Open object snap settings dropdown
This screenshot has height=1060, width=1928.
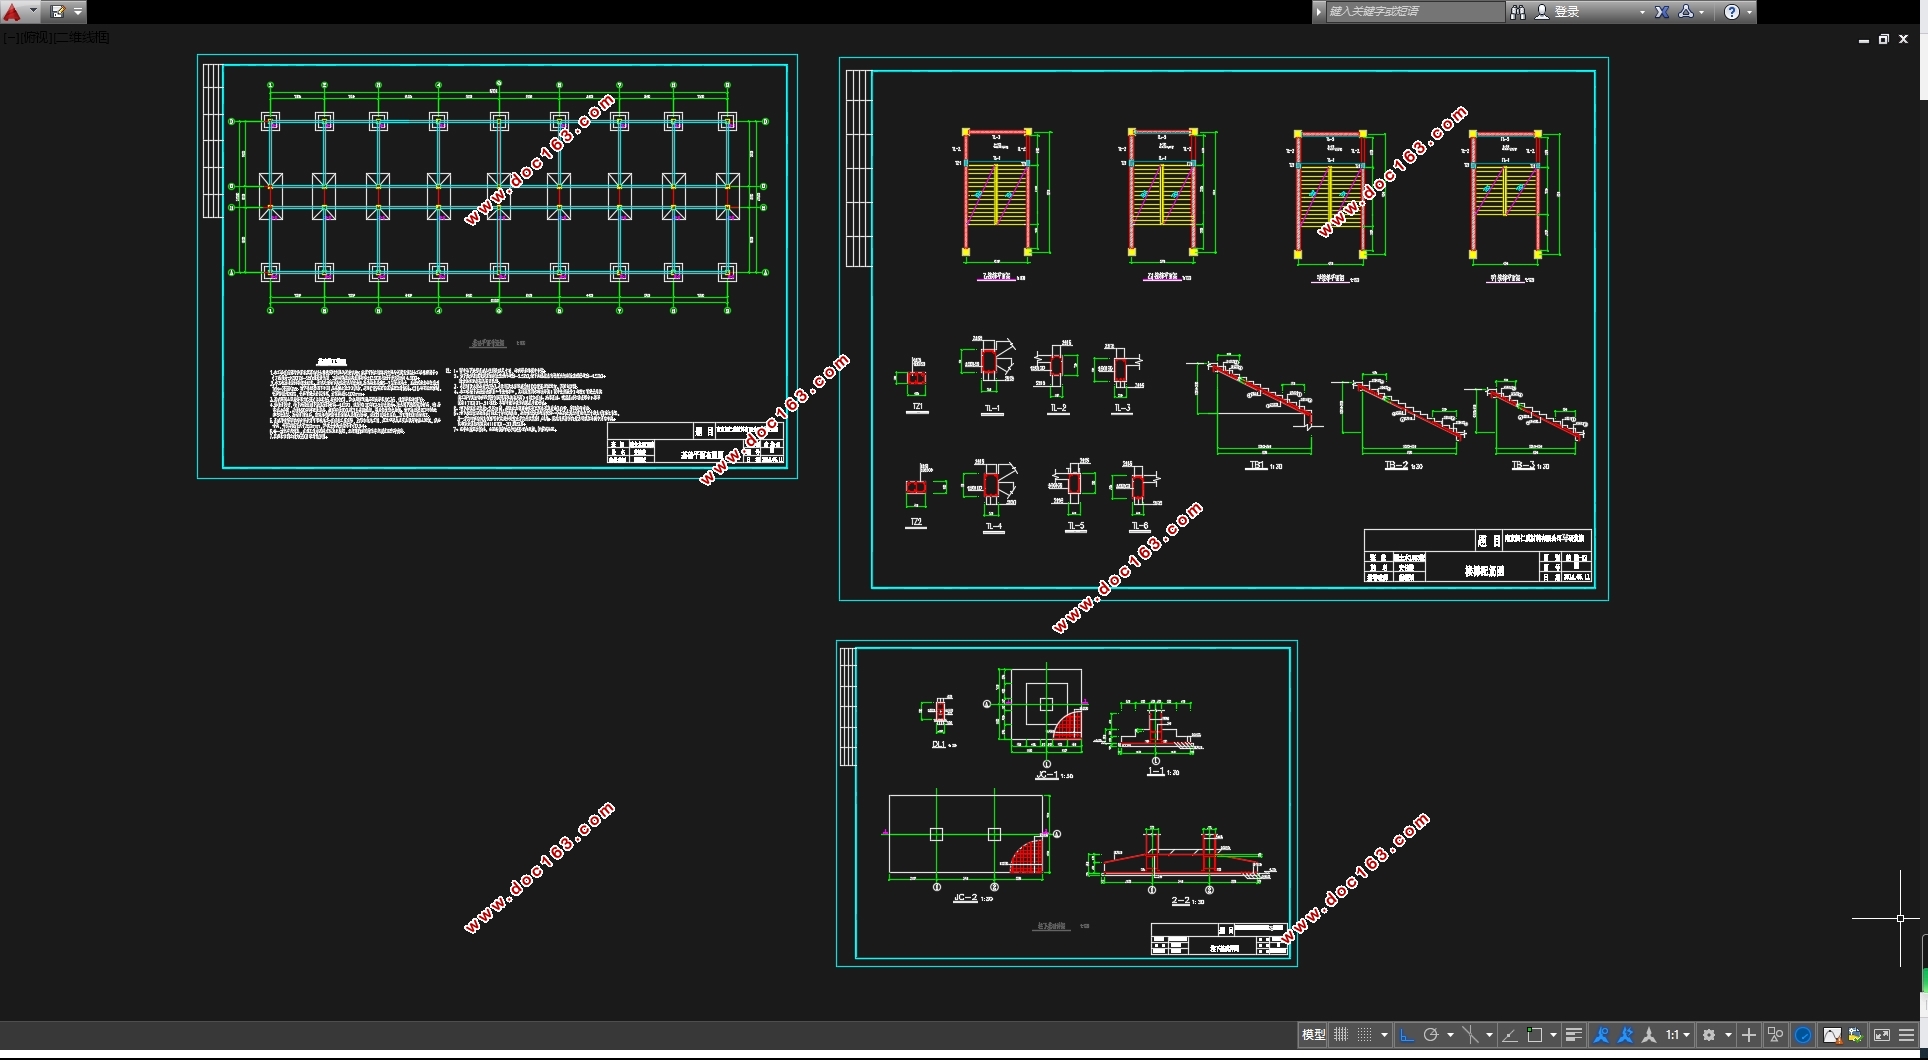pos(1553,1035)
